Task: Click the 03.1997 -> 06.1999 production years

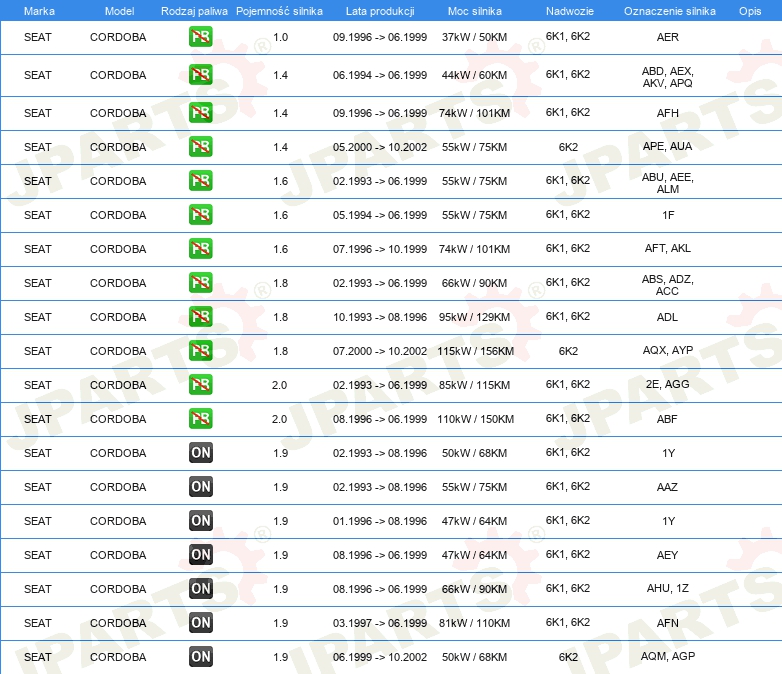Action: tap(380, 623)
